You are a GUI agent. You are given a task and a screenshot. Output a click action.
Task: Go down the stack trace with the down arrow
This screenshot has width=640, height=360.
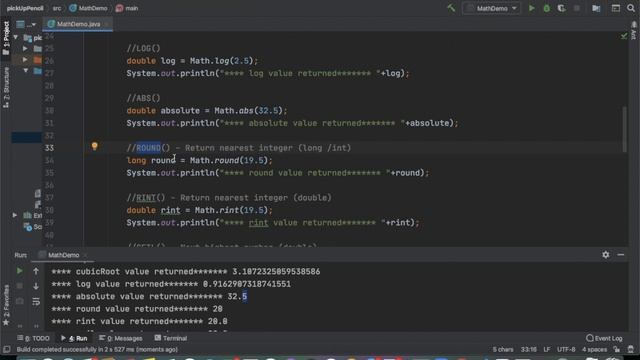pos(36,286)
